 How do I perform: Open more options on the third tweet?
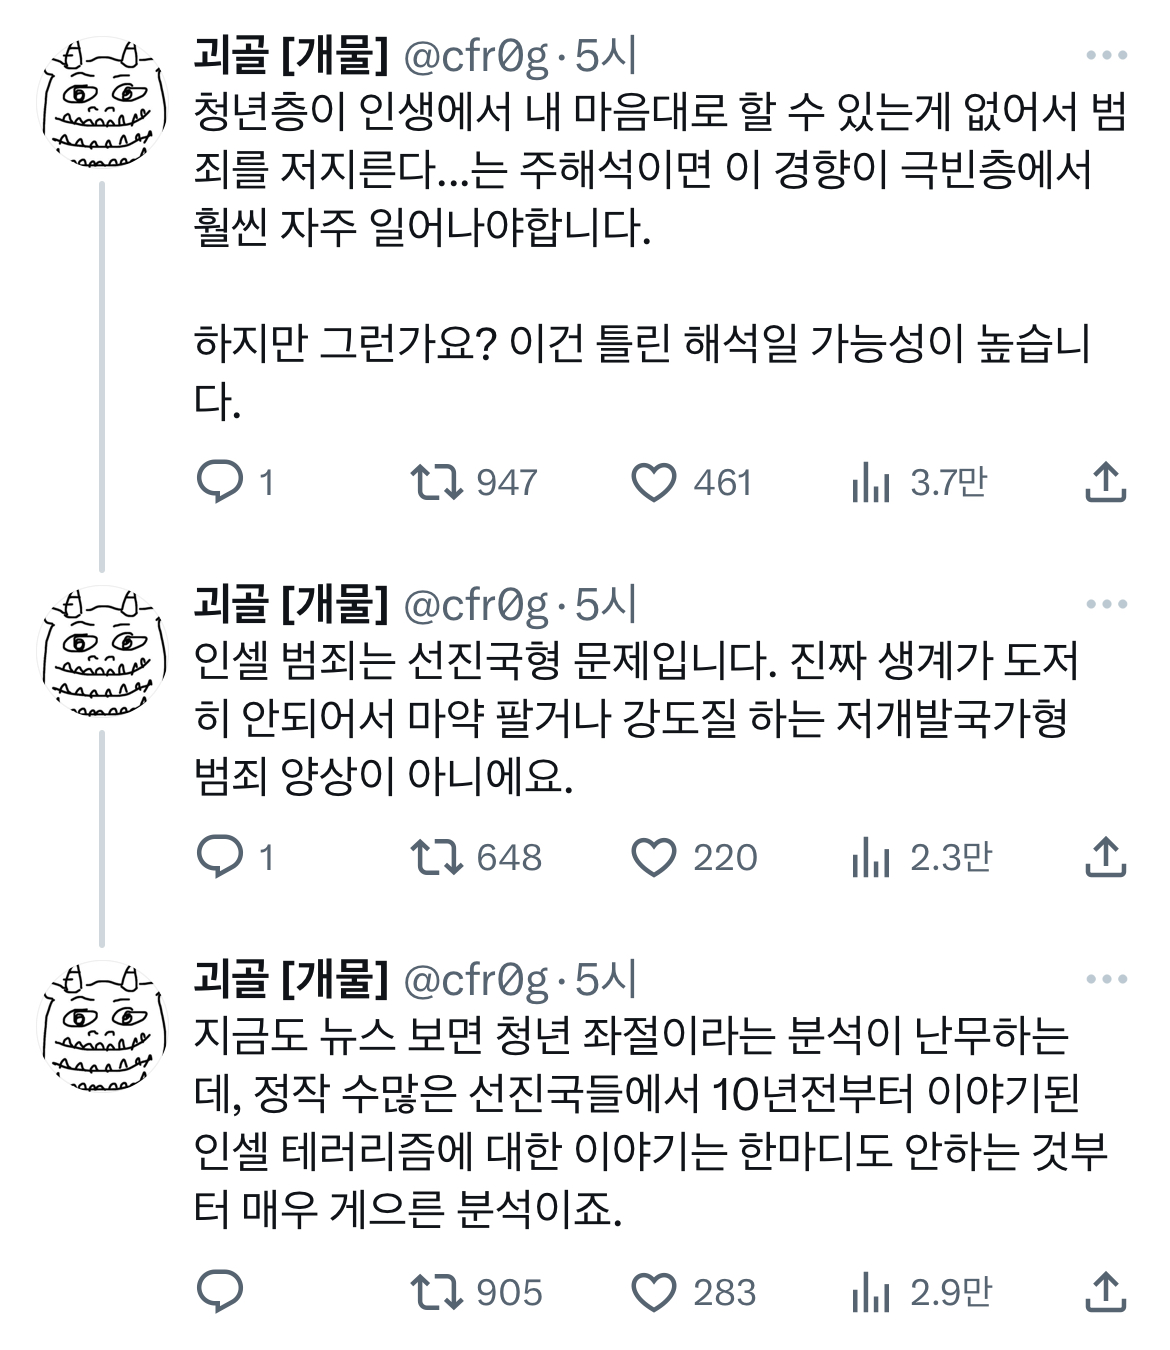(1106, 979)
